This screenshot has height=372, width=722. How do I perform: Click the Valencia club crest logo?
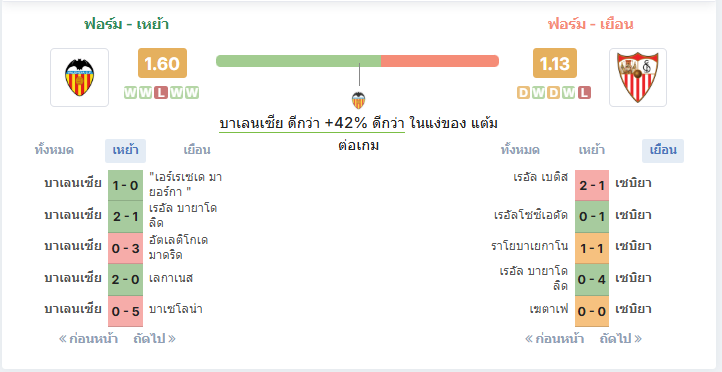pos(80,77)
